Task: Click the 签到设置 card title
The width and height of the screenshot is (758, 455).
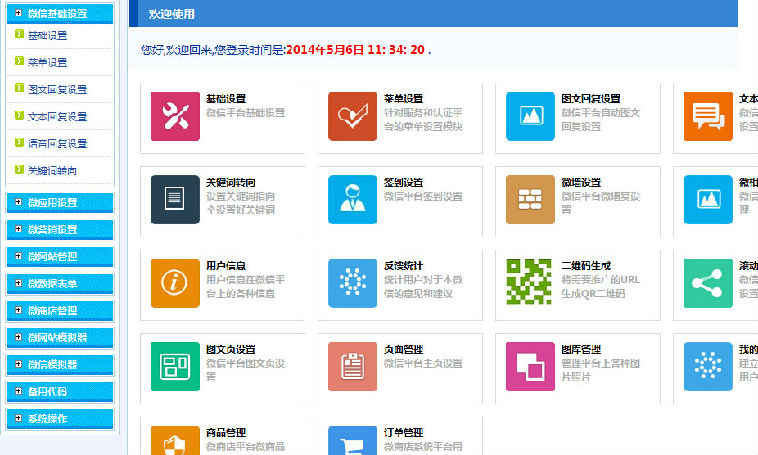Action: (404, 183)
